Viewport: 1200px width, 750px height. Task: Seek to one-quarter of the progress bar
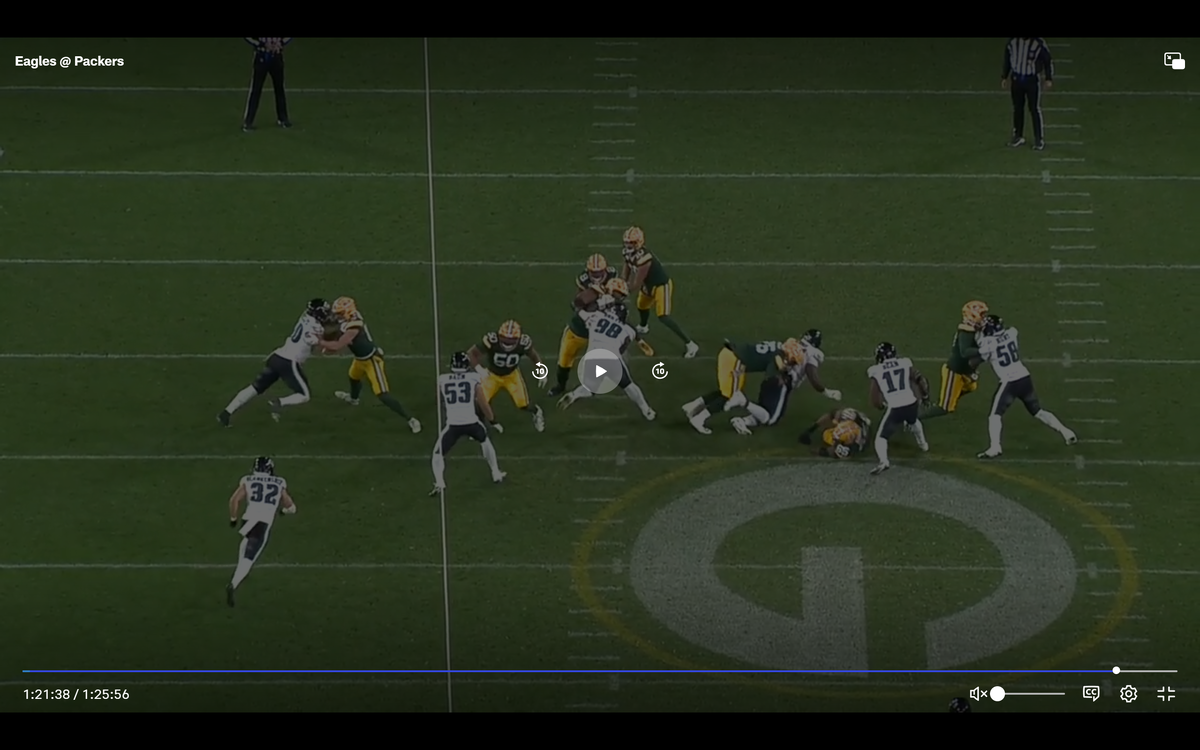[312, 671]
